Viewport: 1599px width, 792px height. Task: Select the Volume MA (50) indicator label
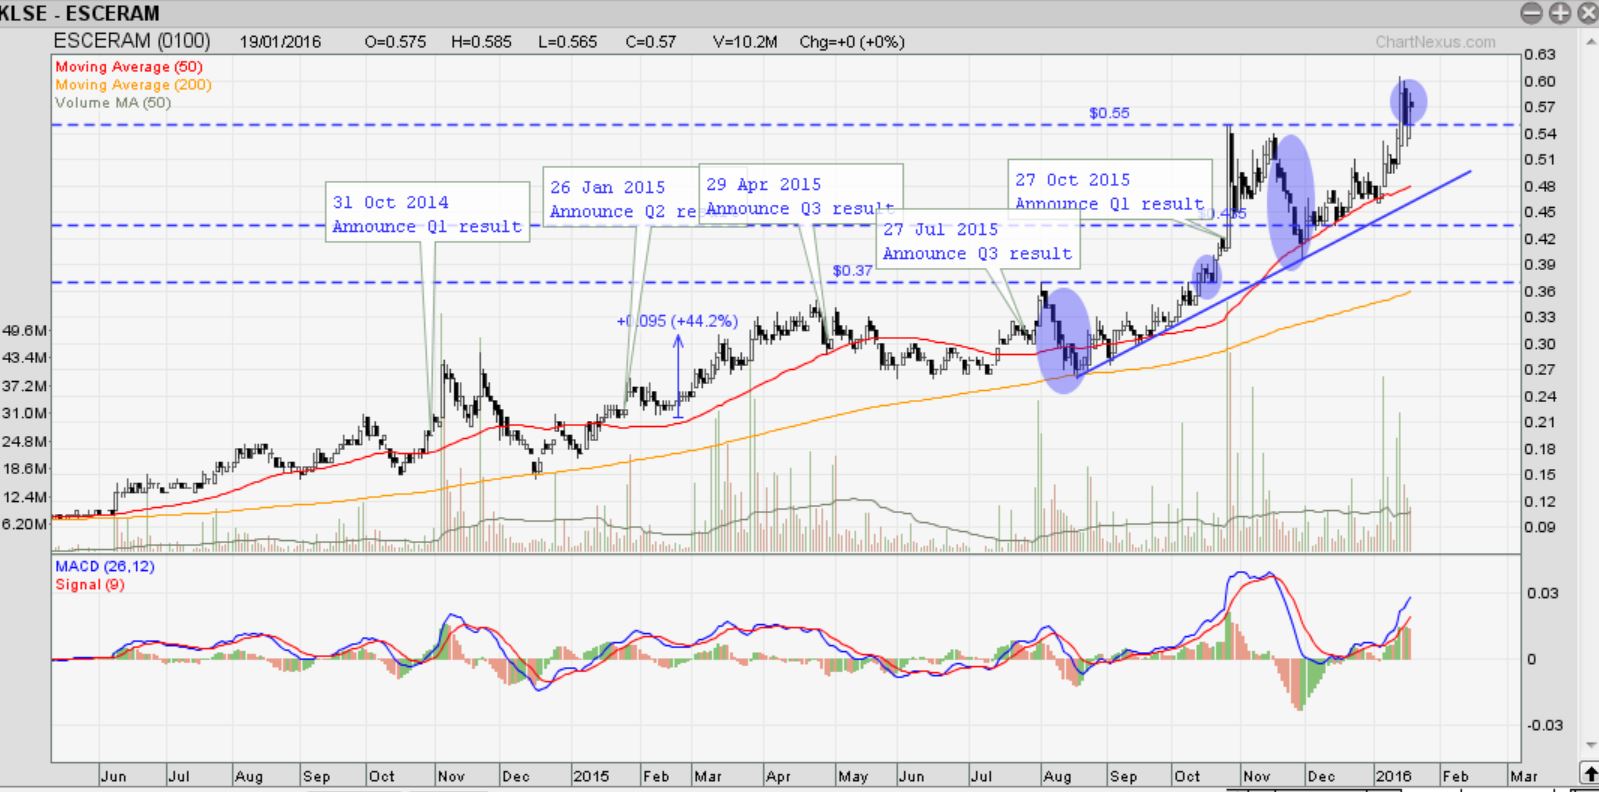(113, 103)
